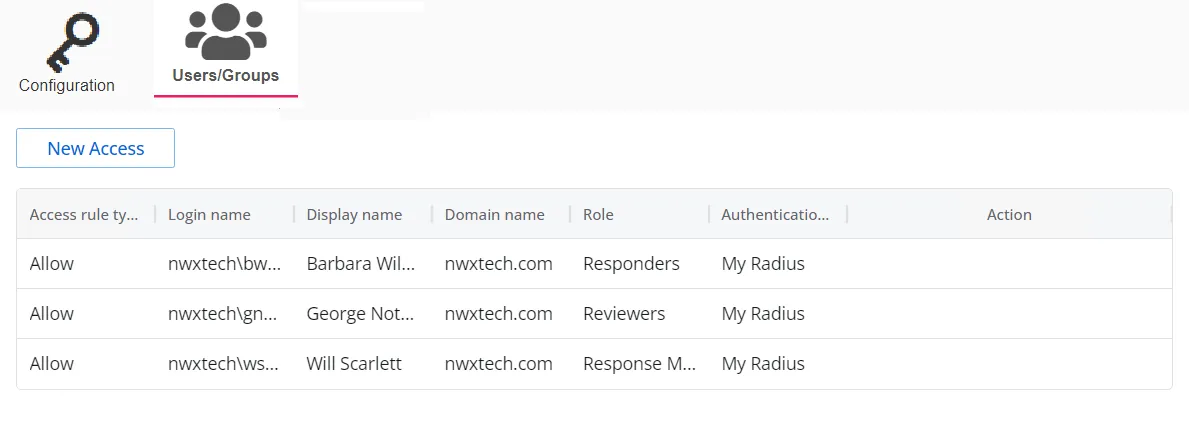Sort by Authentication column header
Viewport: 1189px width, 446px height.
[775, 215]
